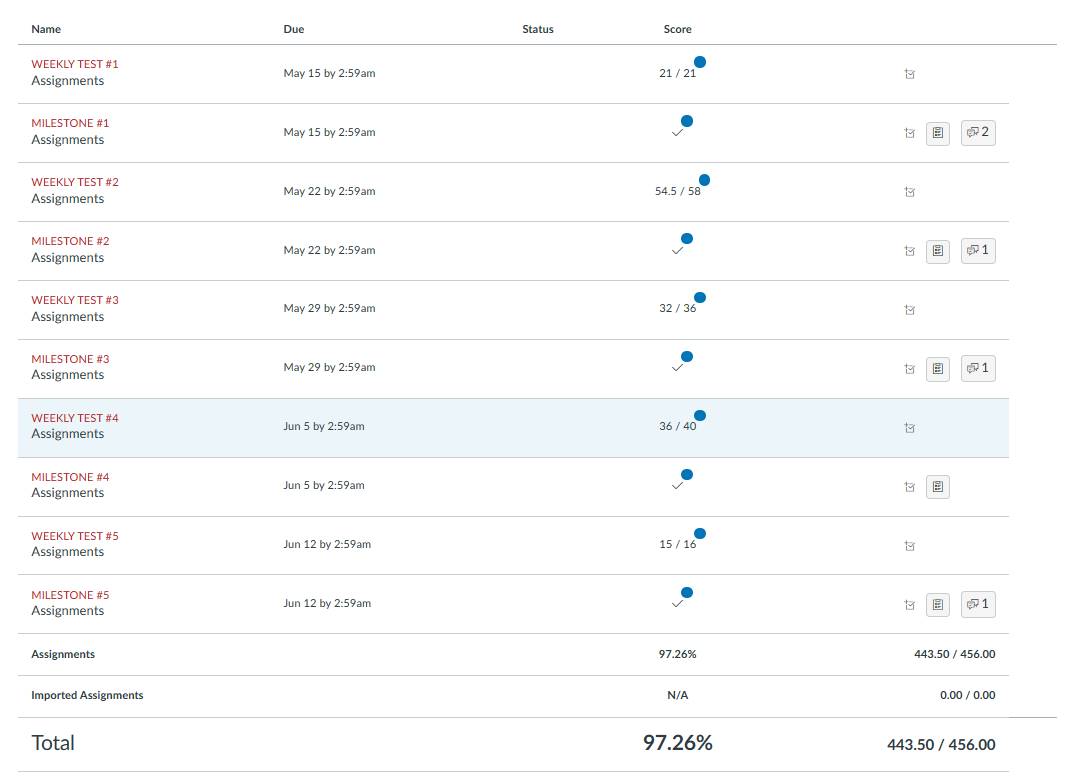Show rubric for MILESTONE #3

[938, 369]
